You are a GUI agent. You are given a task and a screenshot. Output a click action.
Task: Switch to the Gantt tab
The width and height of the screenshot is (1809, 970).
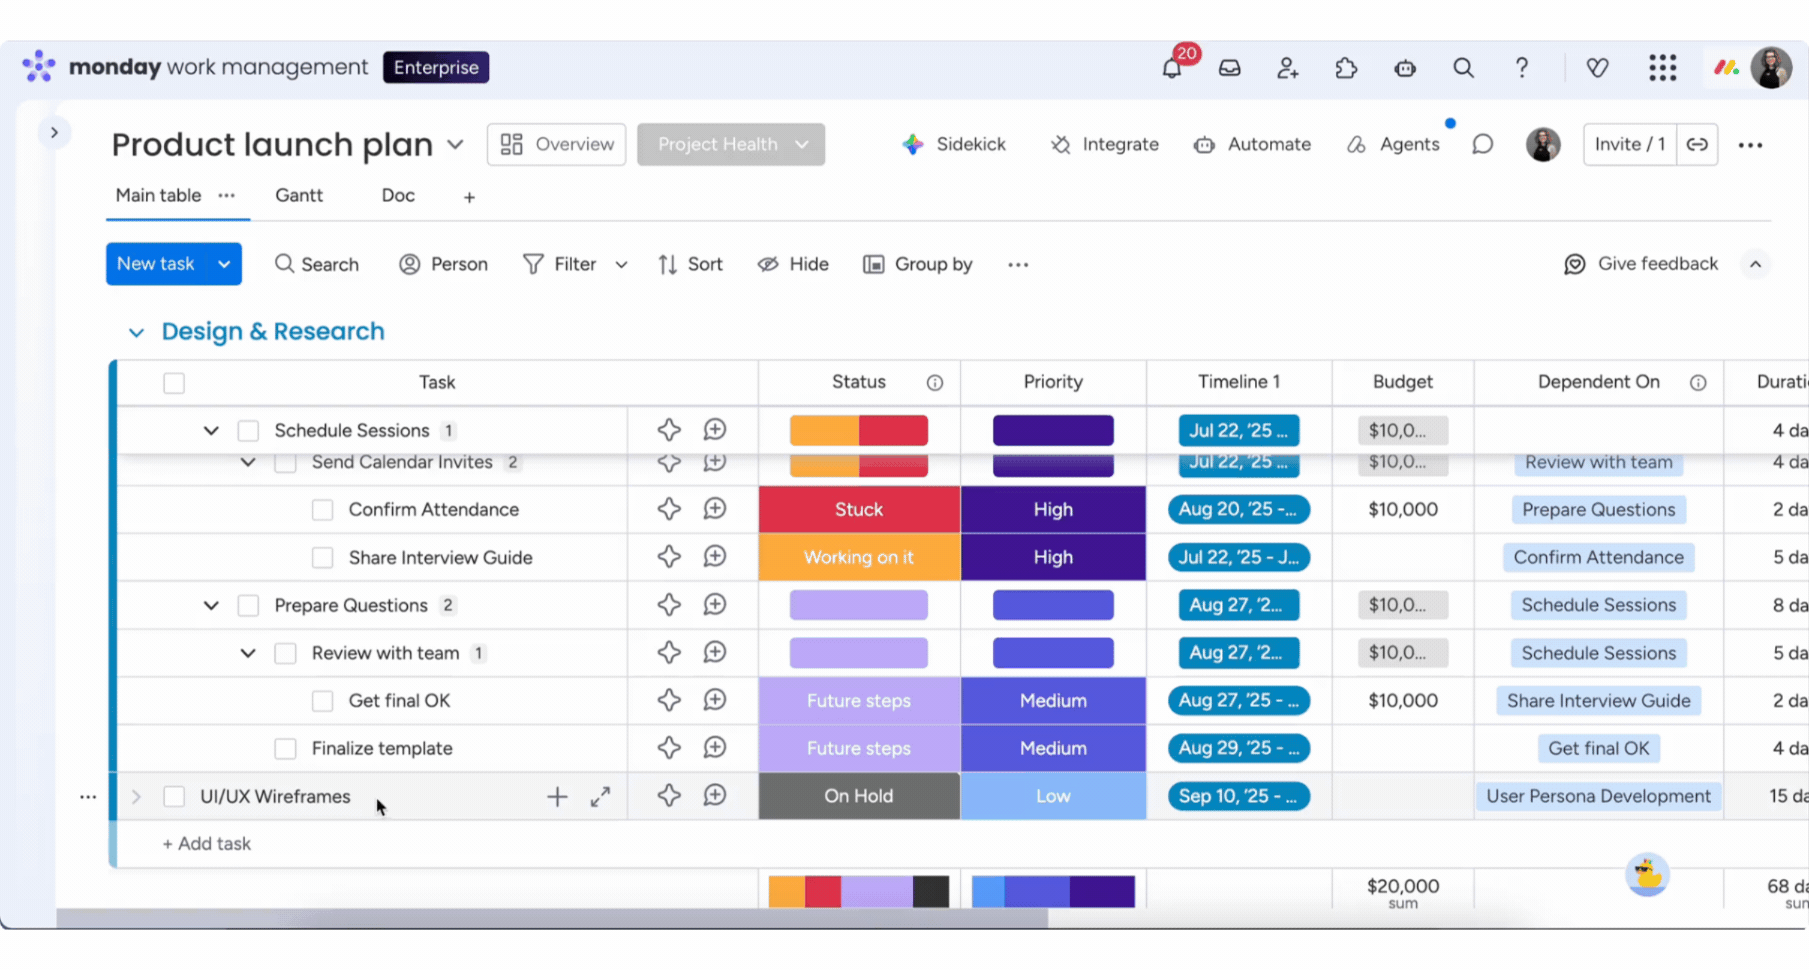299,196
